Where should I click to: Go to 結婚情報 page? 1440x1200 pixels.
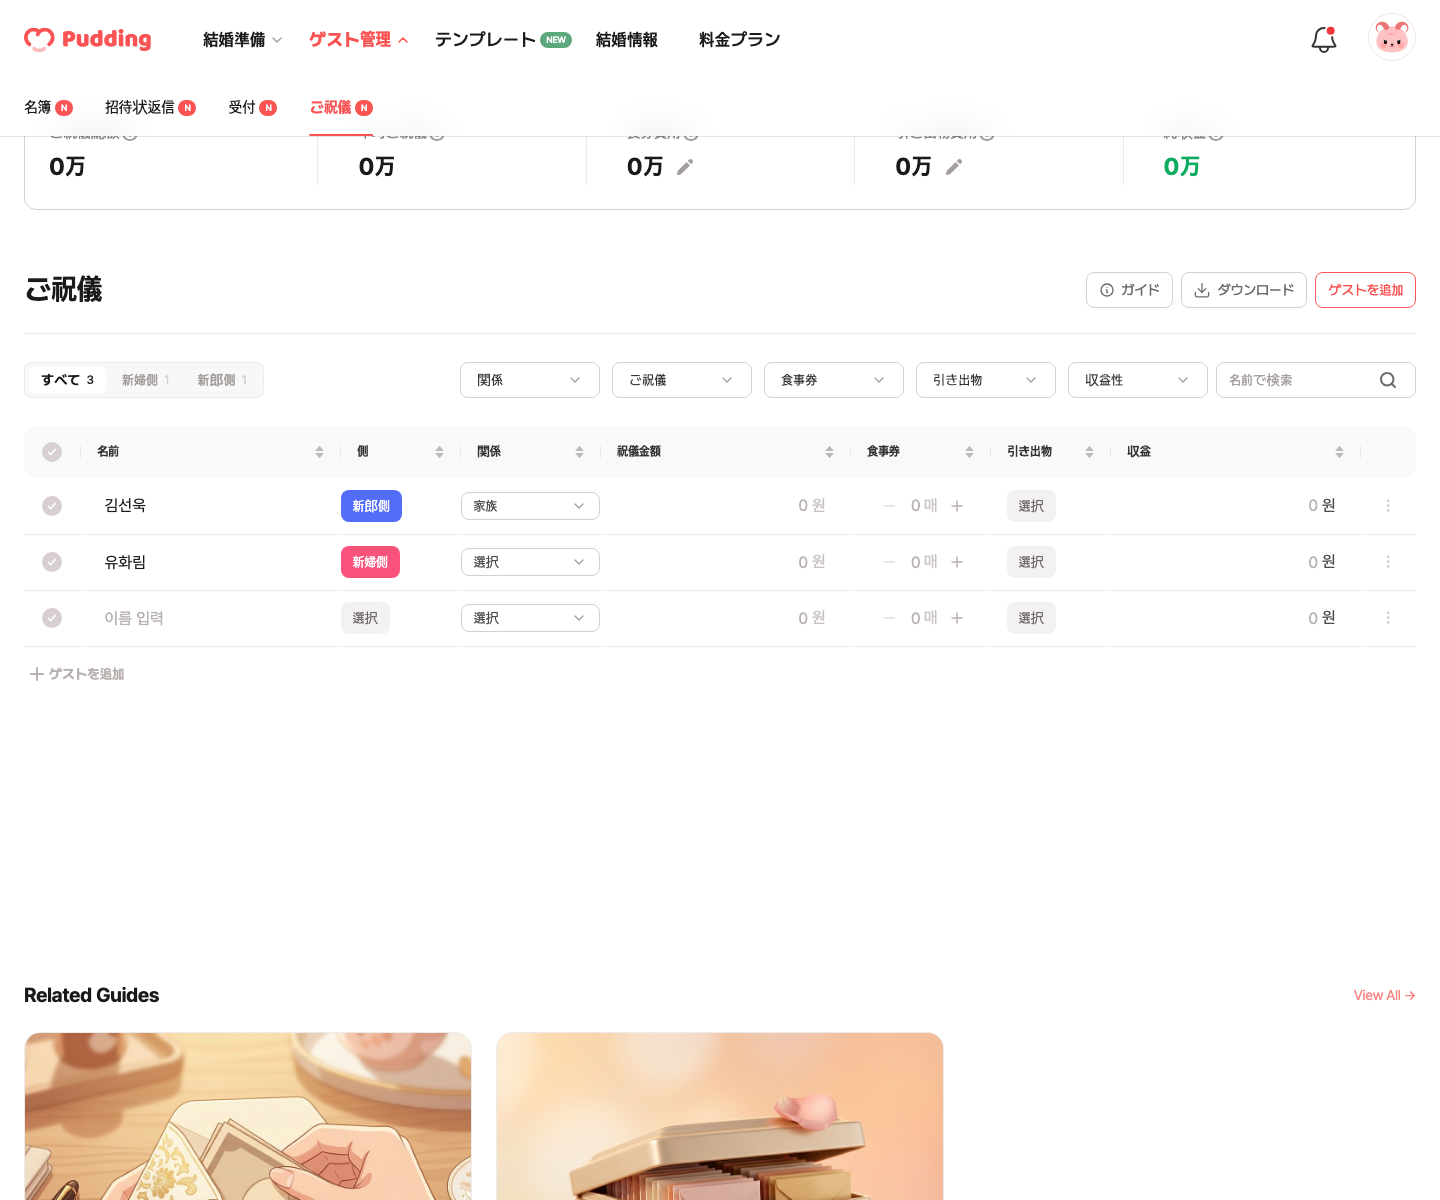pyautogui.click(x=627, y=40)
